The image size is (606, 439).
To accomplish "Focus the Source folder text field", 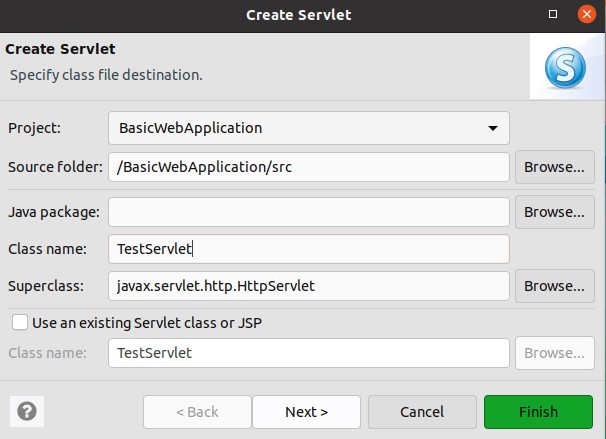I will pos(308,167).
